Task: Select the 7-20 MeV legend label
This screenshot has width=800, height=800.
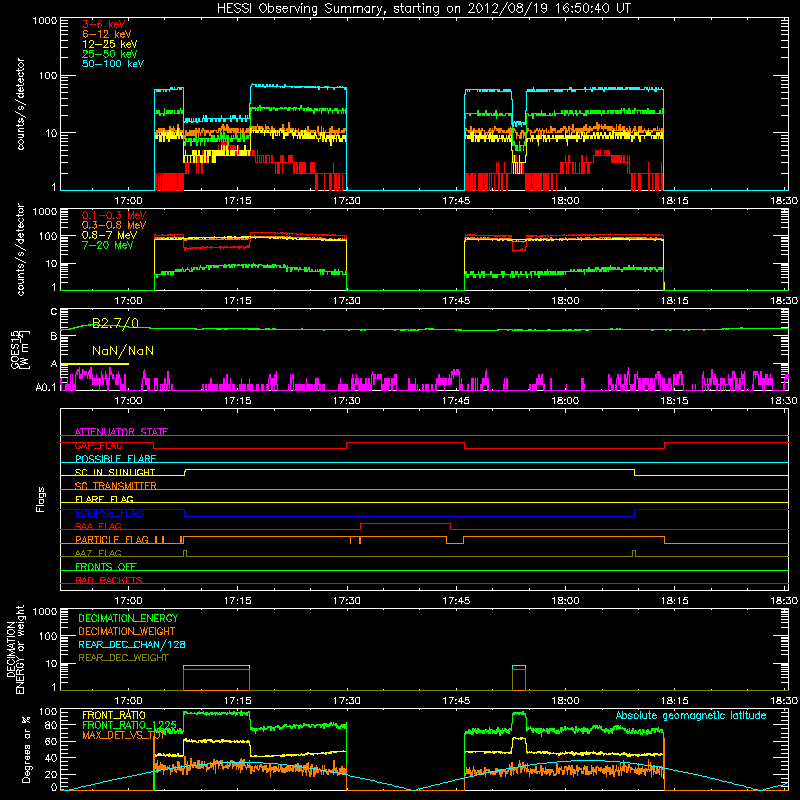Action: click(x=108, y=245)
